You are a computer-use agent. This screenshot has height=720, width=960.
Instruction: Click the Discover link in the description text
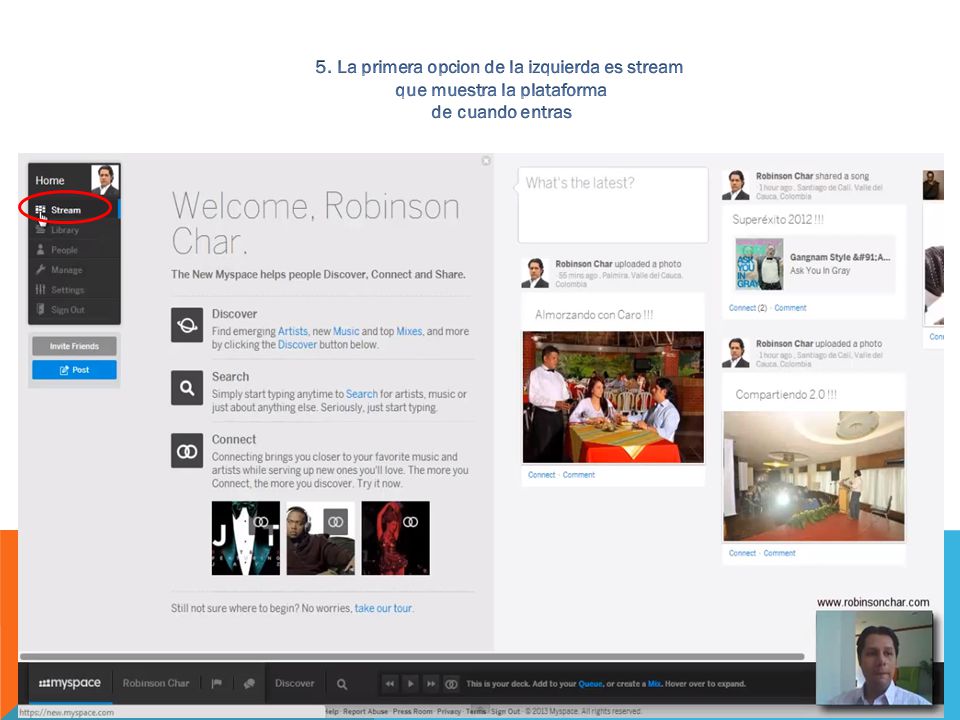(297, 345)
